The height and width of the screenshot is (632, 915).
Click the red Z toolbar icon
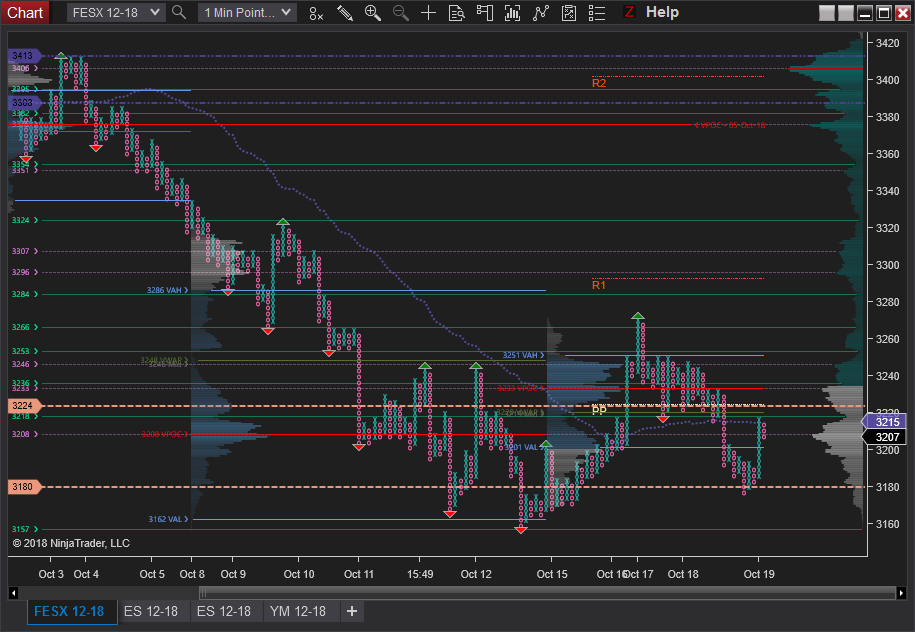[x=629, y=12]
